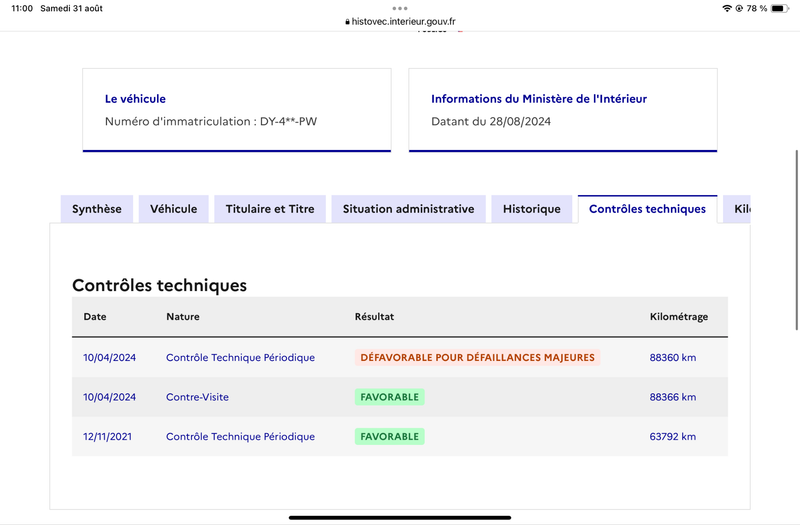
Task: Click the page's vertical scrollbar
Action: point(797,240)
